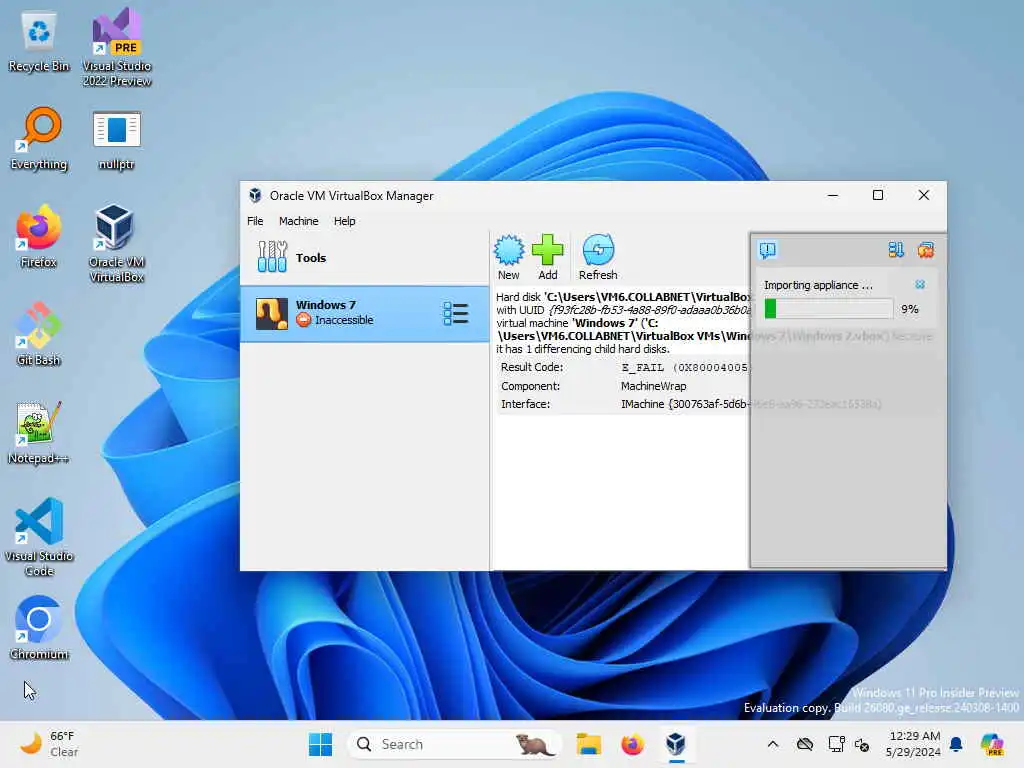Click the green Add machine icon
The image size is (1024, 768).
(x=547, y=257)
